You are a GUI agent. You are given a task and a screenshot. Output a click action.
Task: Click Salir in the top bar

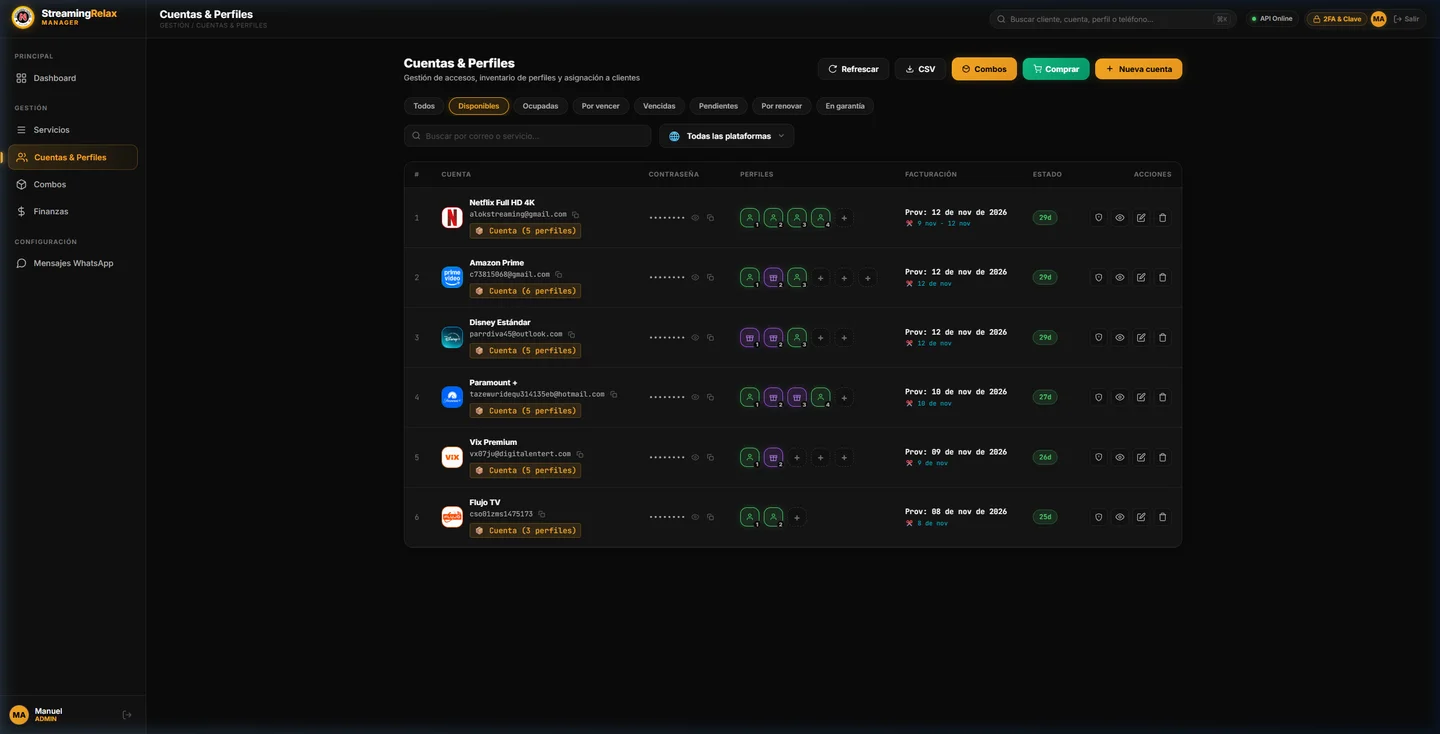(1406, 19)
